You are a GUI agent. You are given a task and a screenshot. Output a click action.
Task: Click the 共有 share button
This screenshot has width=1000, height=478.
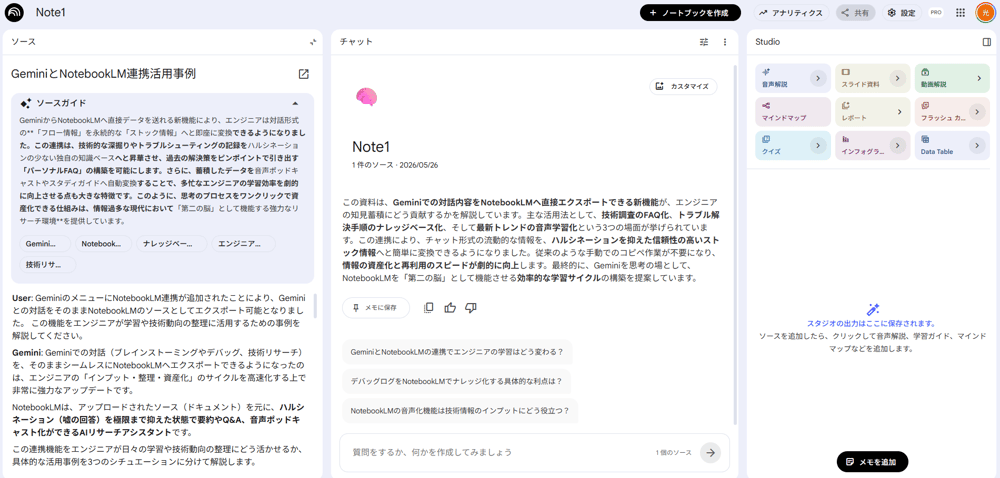coord(855,13)
